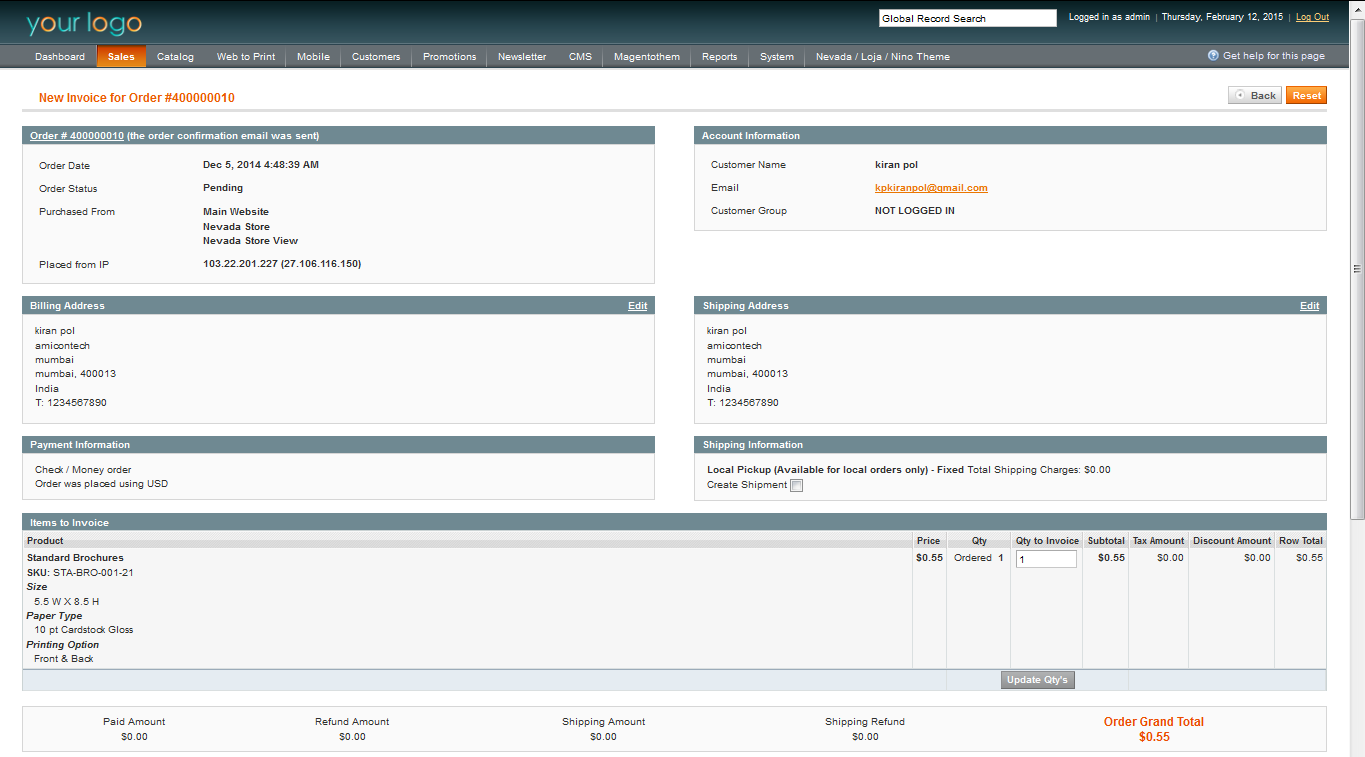The image size is (1365, 757).
Task: Open the CMS menu
Action: coord(580,57)
